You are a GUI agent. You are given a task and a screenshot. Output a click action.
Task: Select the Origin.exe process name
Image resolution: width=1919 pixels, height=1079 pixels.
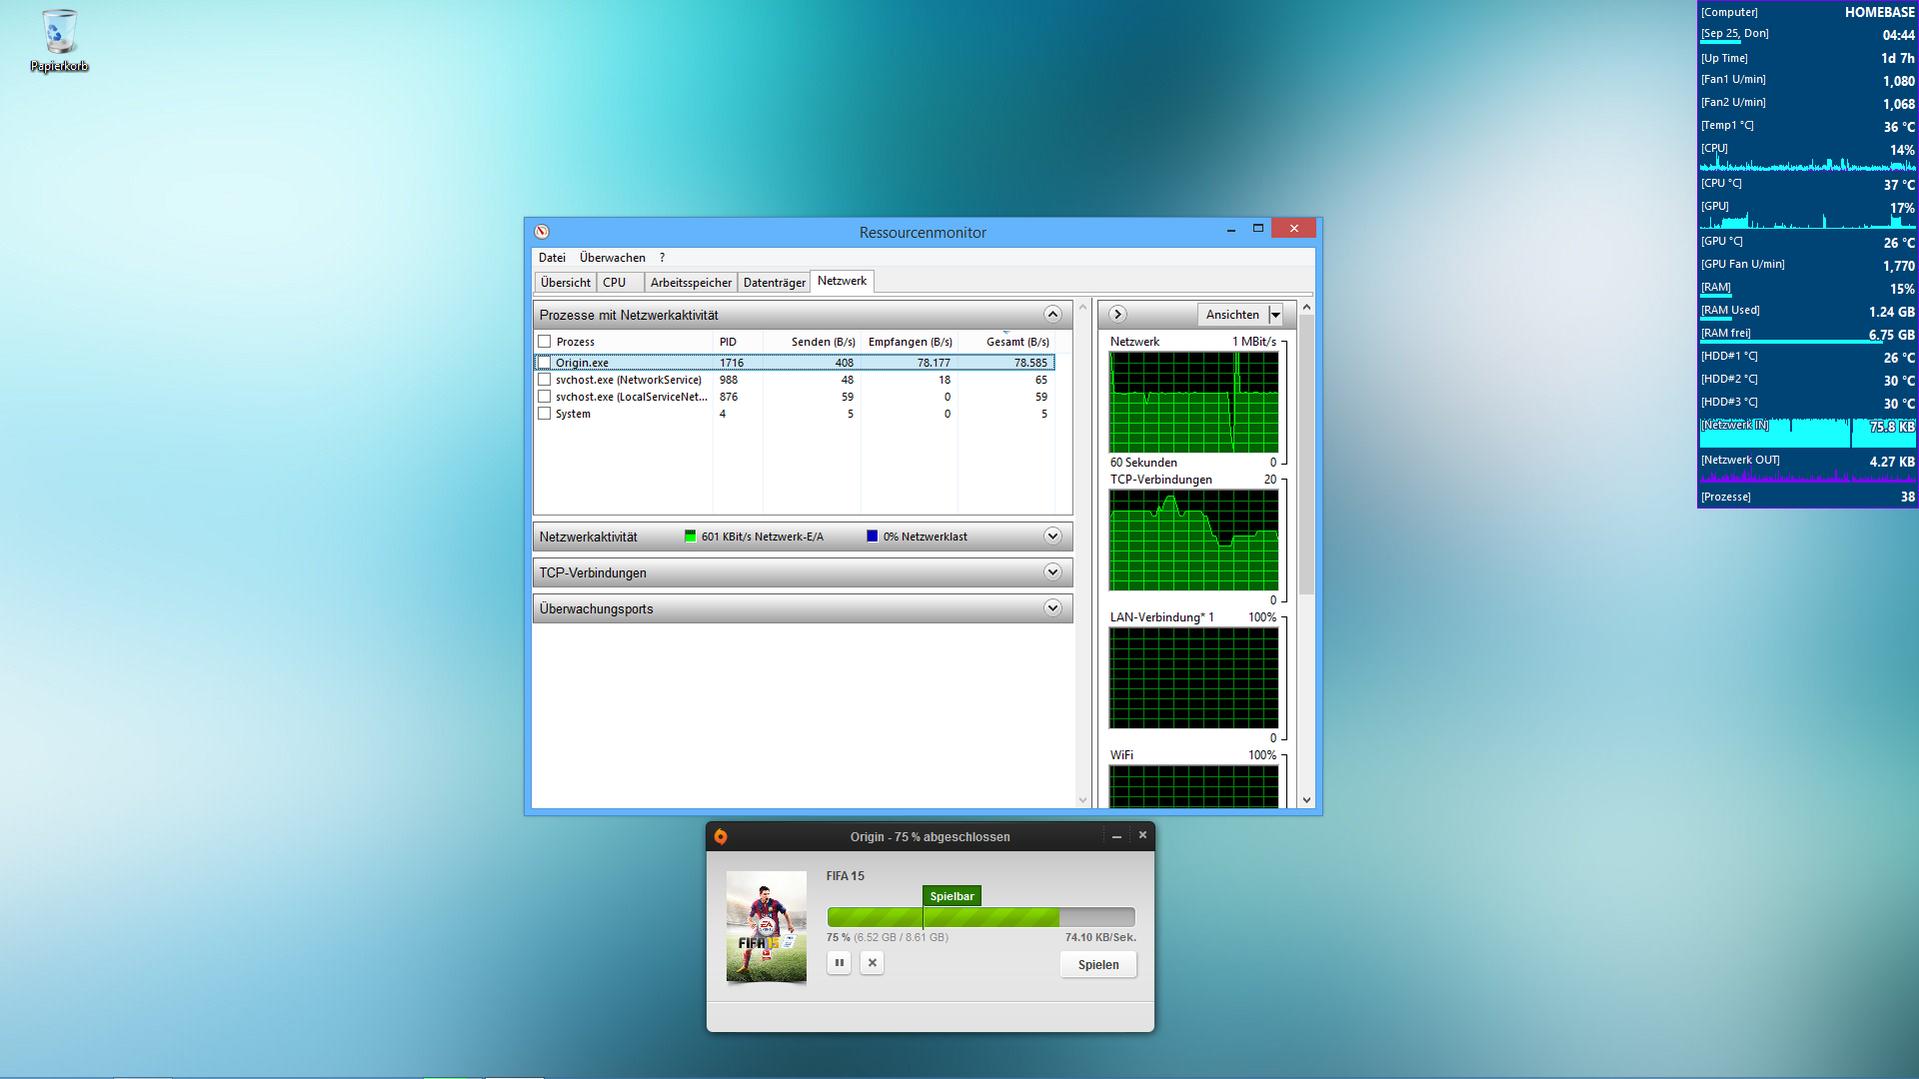582,363
